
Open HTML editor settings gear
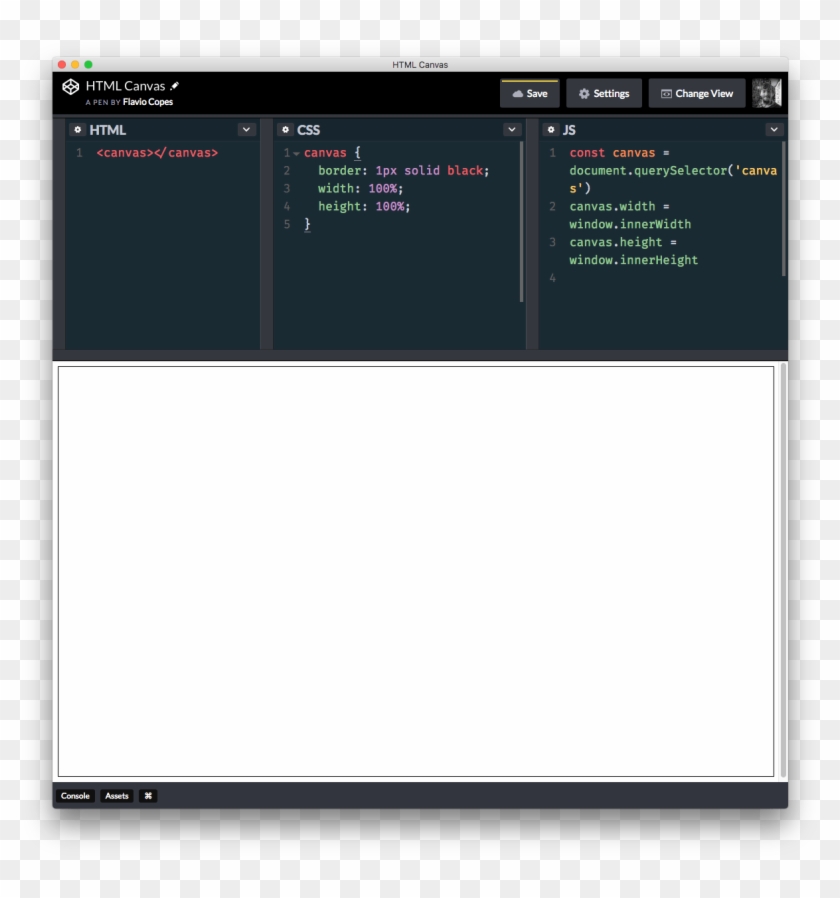[x=78, y=130]
